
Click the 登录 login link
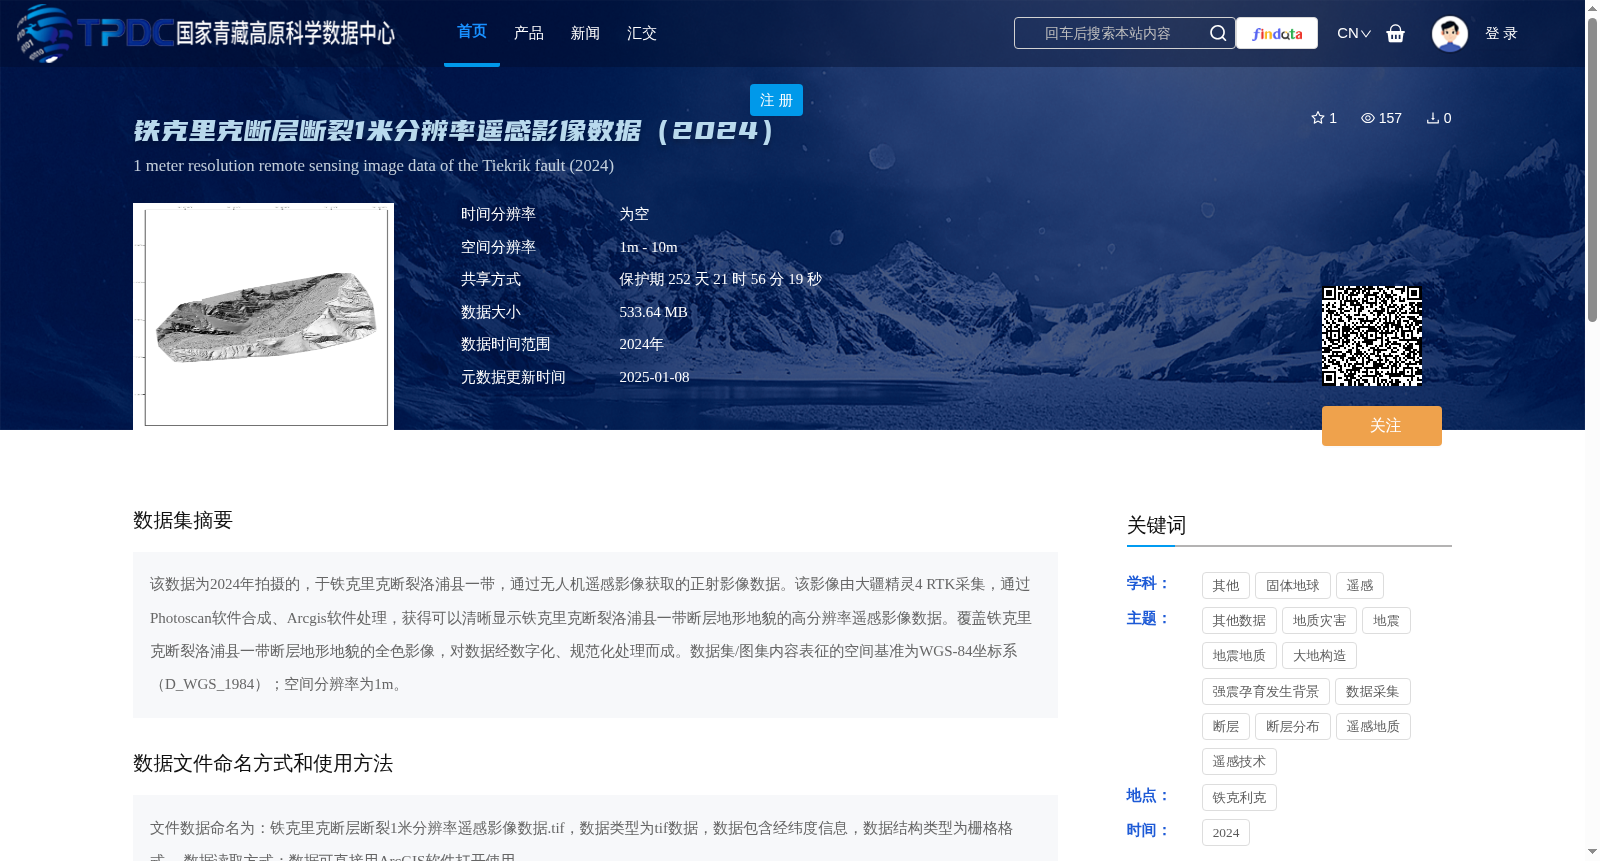[1501, 33]
